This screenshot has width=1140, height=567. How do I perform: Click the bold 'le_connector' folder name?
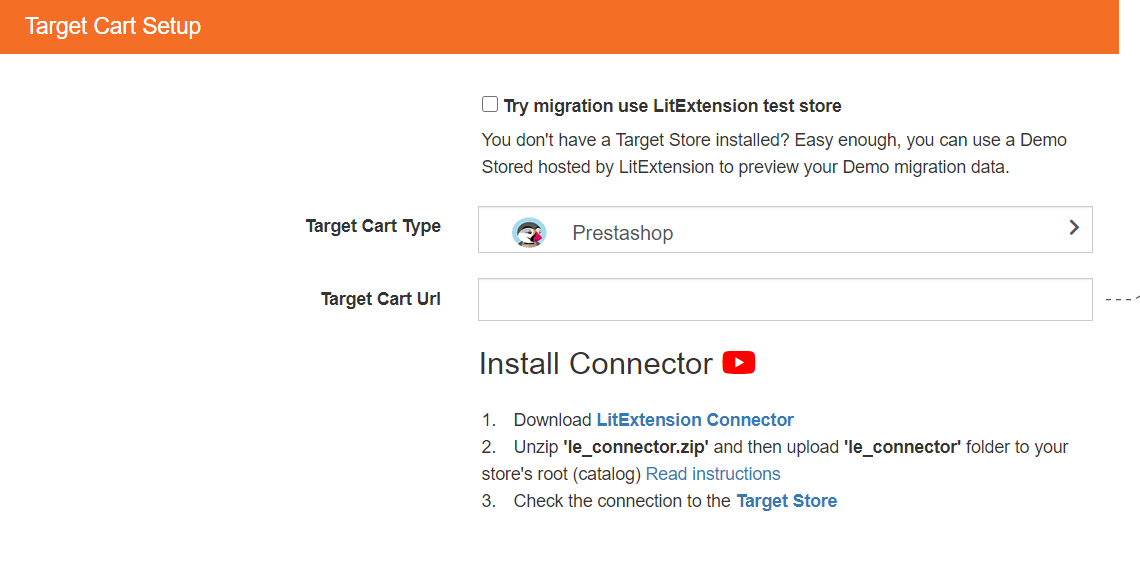(902, 446)
